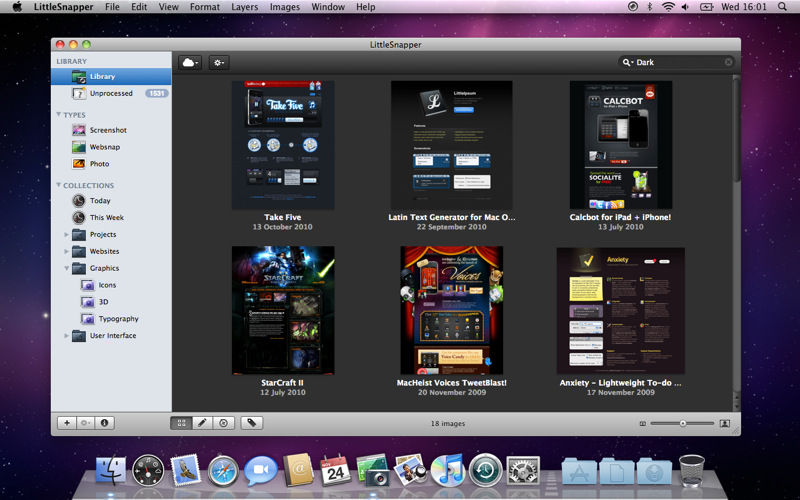Click the small thumbnail size icon
Screen dimensions: 800x500
642,423
